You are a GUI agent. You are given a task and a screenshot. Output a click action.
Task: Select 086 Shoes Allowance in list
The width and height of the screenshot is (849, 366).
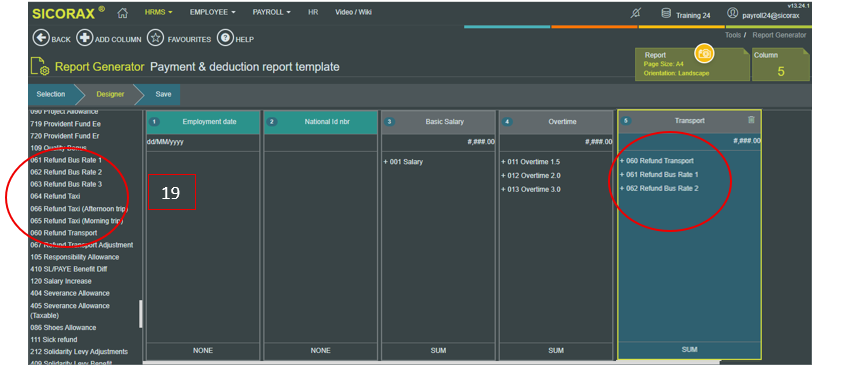63,328
